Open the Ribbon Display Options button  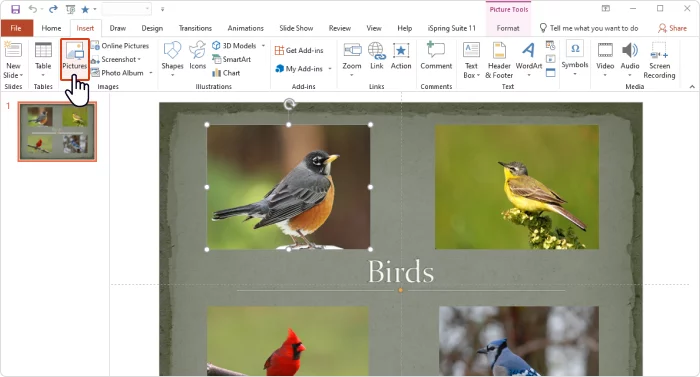606,8
